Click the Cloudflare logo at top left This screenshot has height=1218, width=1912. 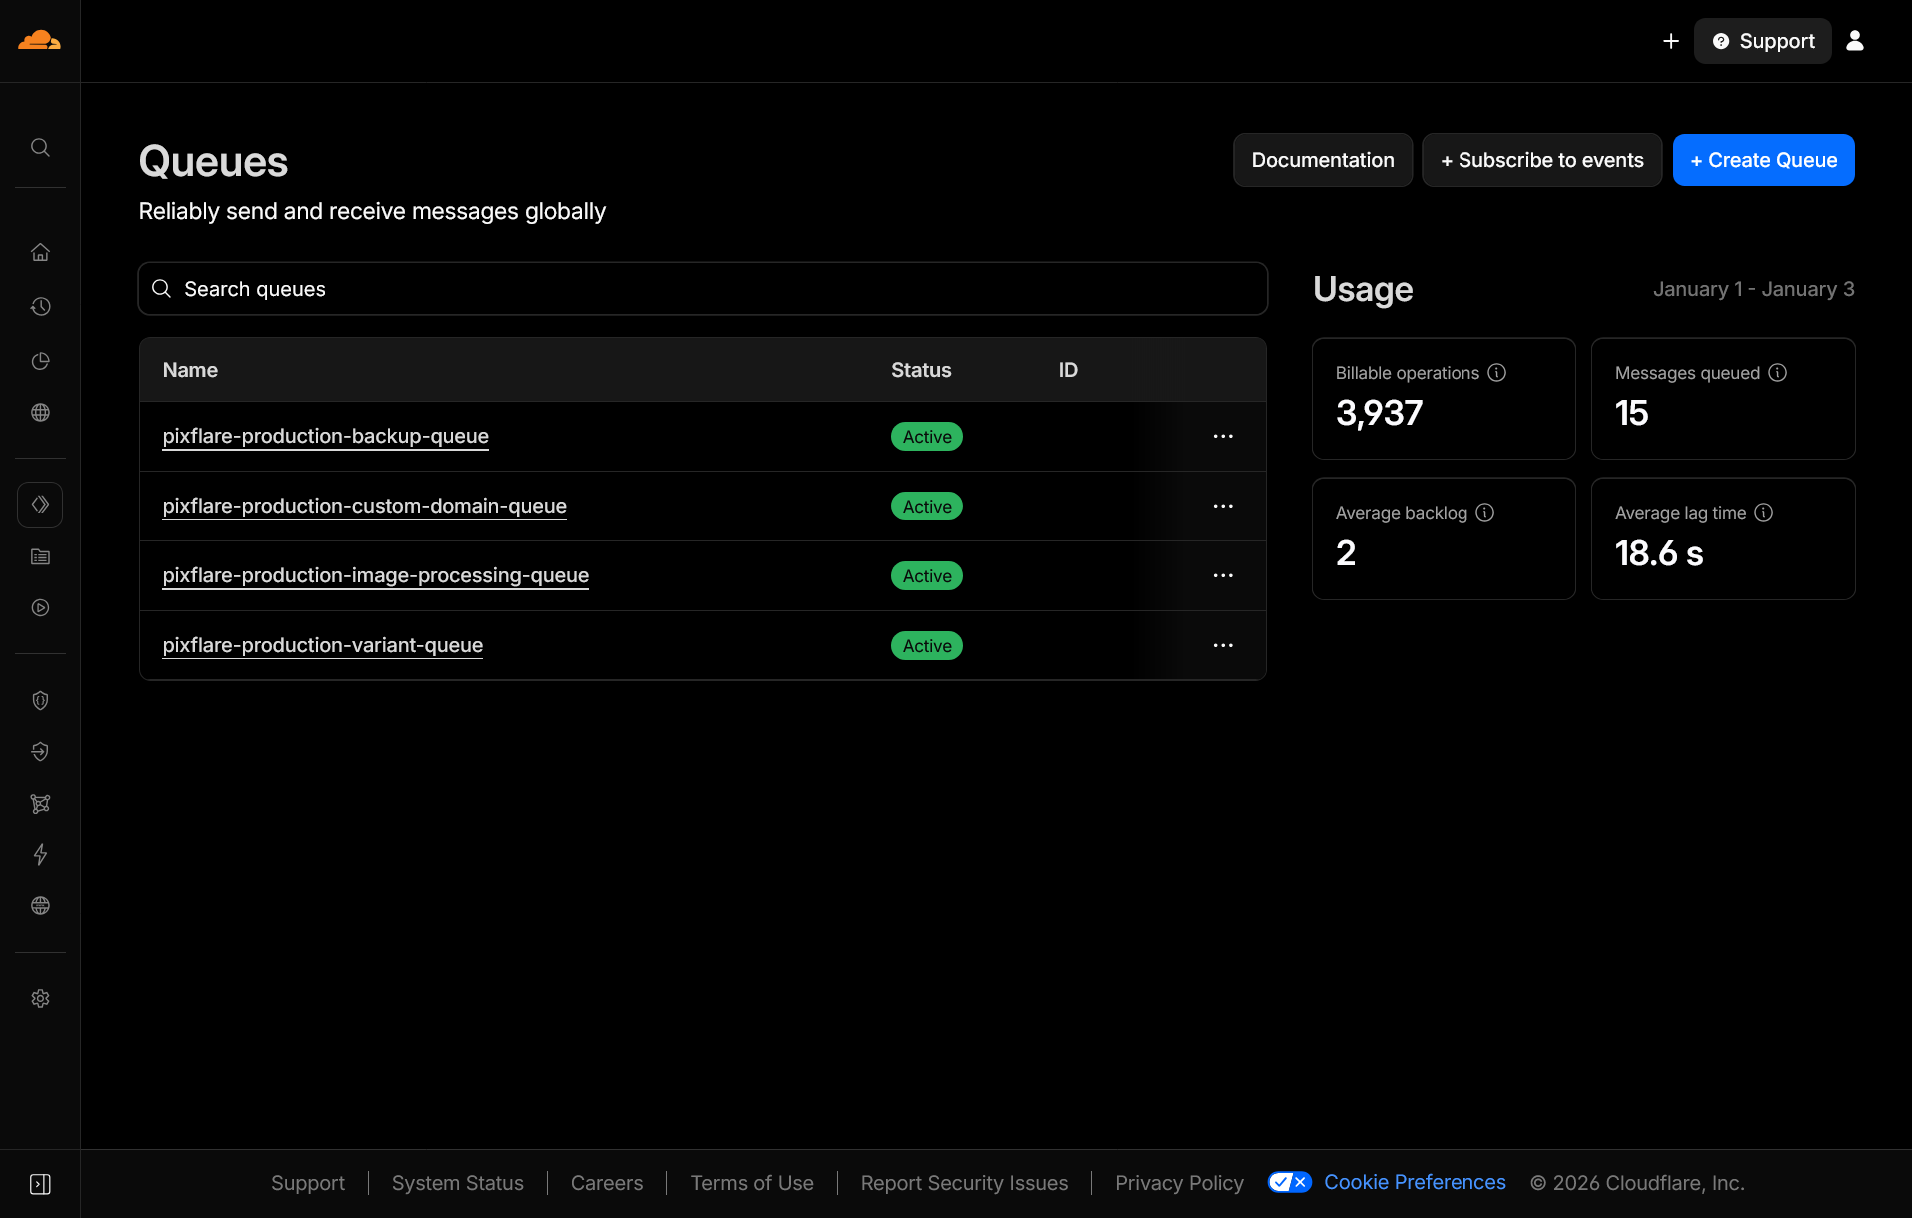pos(40,40)
